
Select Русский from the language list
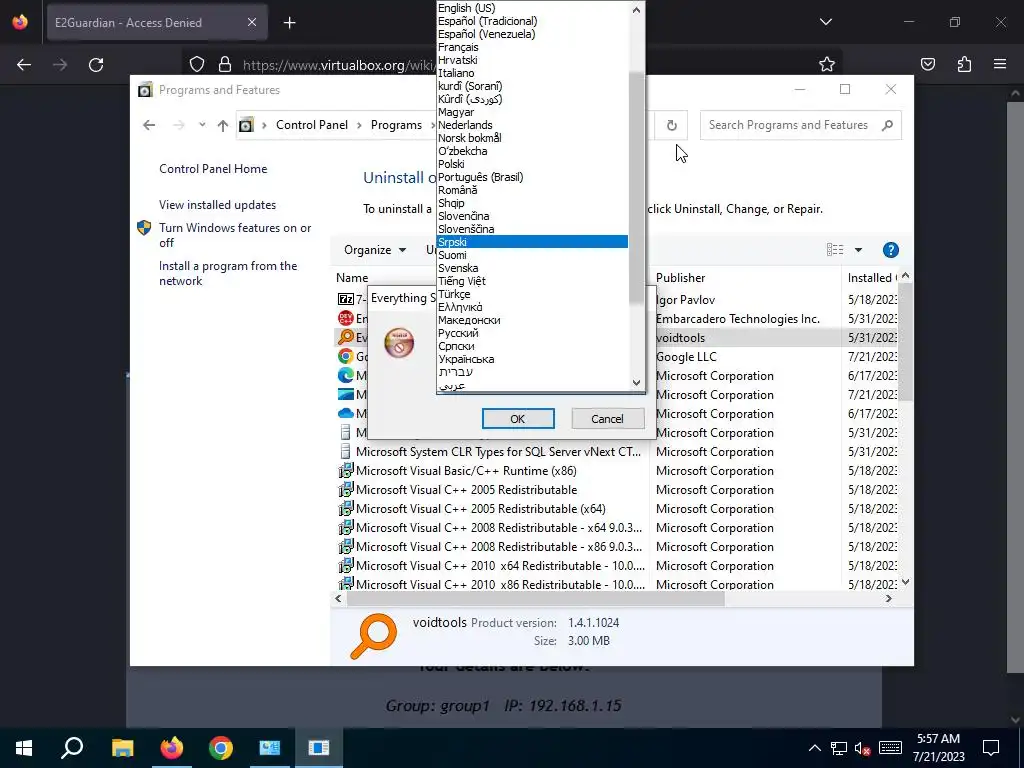coord(532,333)
